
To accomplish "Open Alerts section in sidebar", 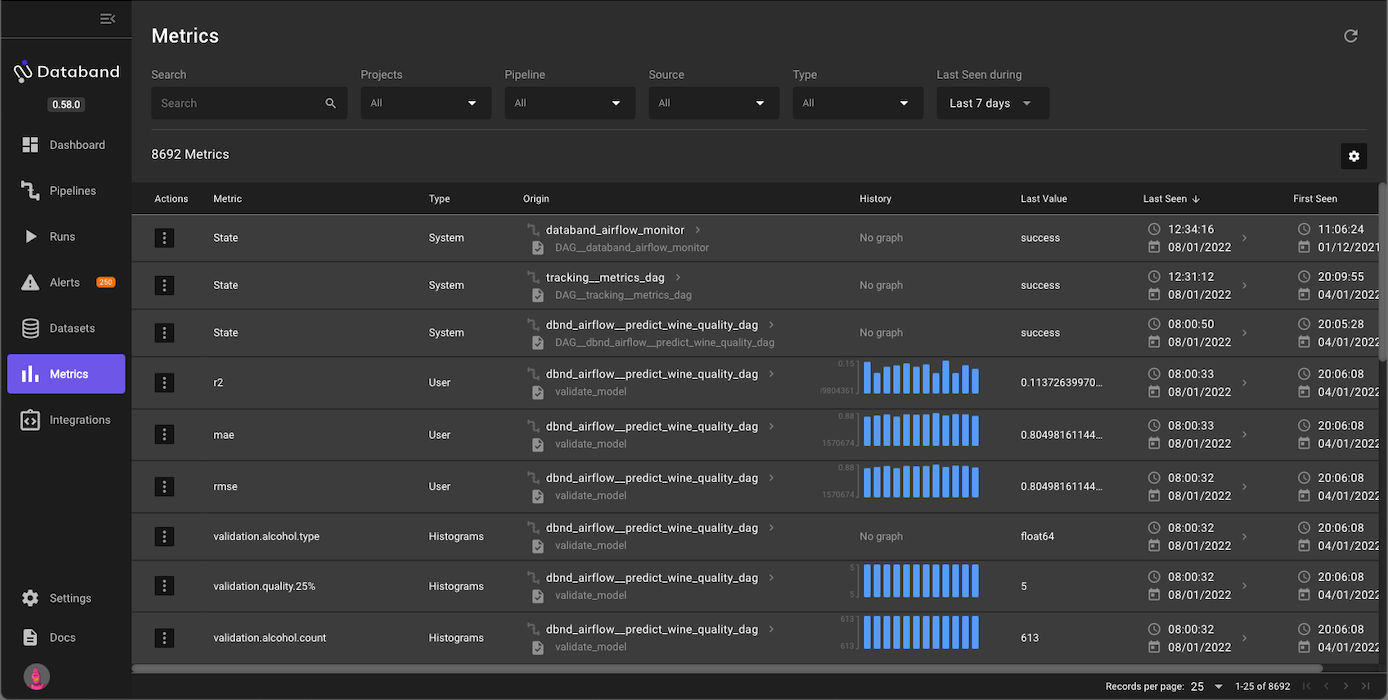I will 66,283.
